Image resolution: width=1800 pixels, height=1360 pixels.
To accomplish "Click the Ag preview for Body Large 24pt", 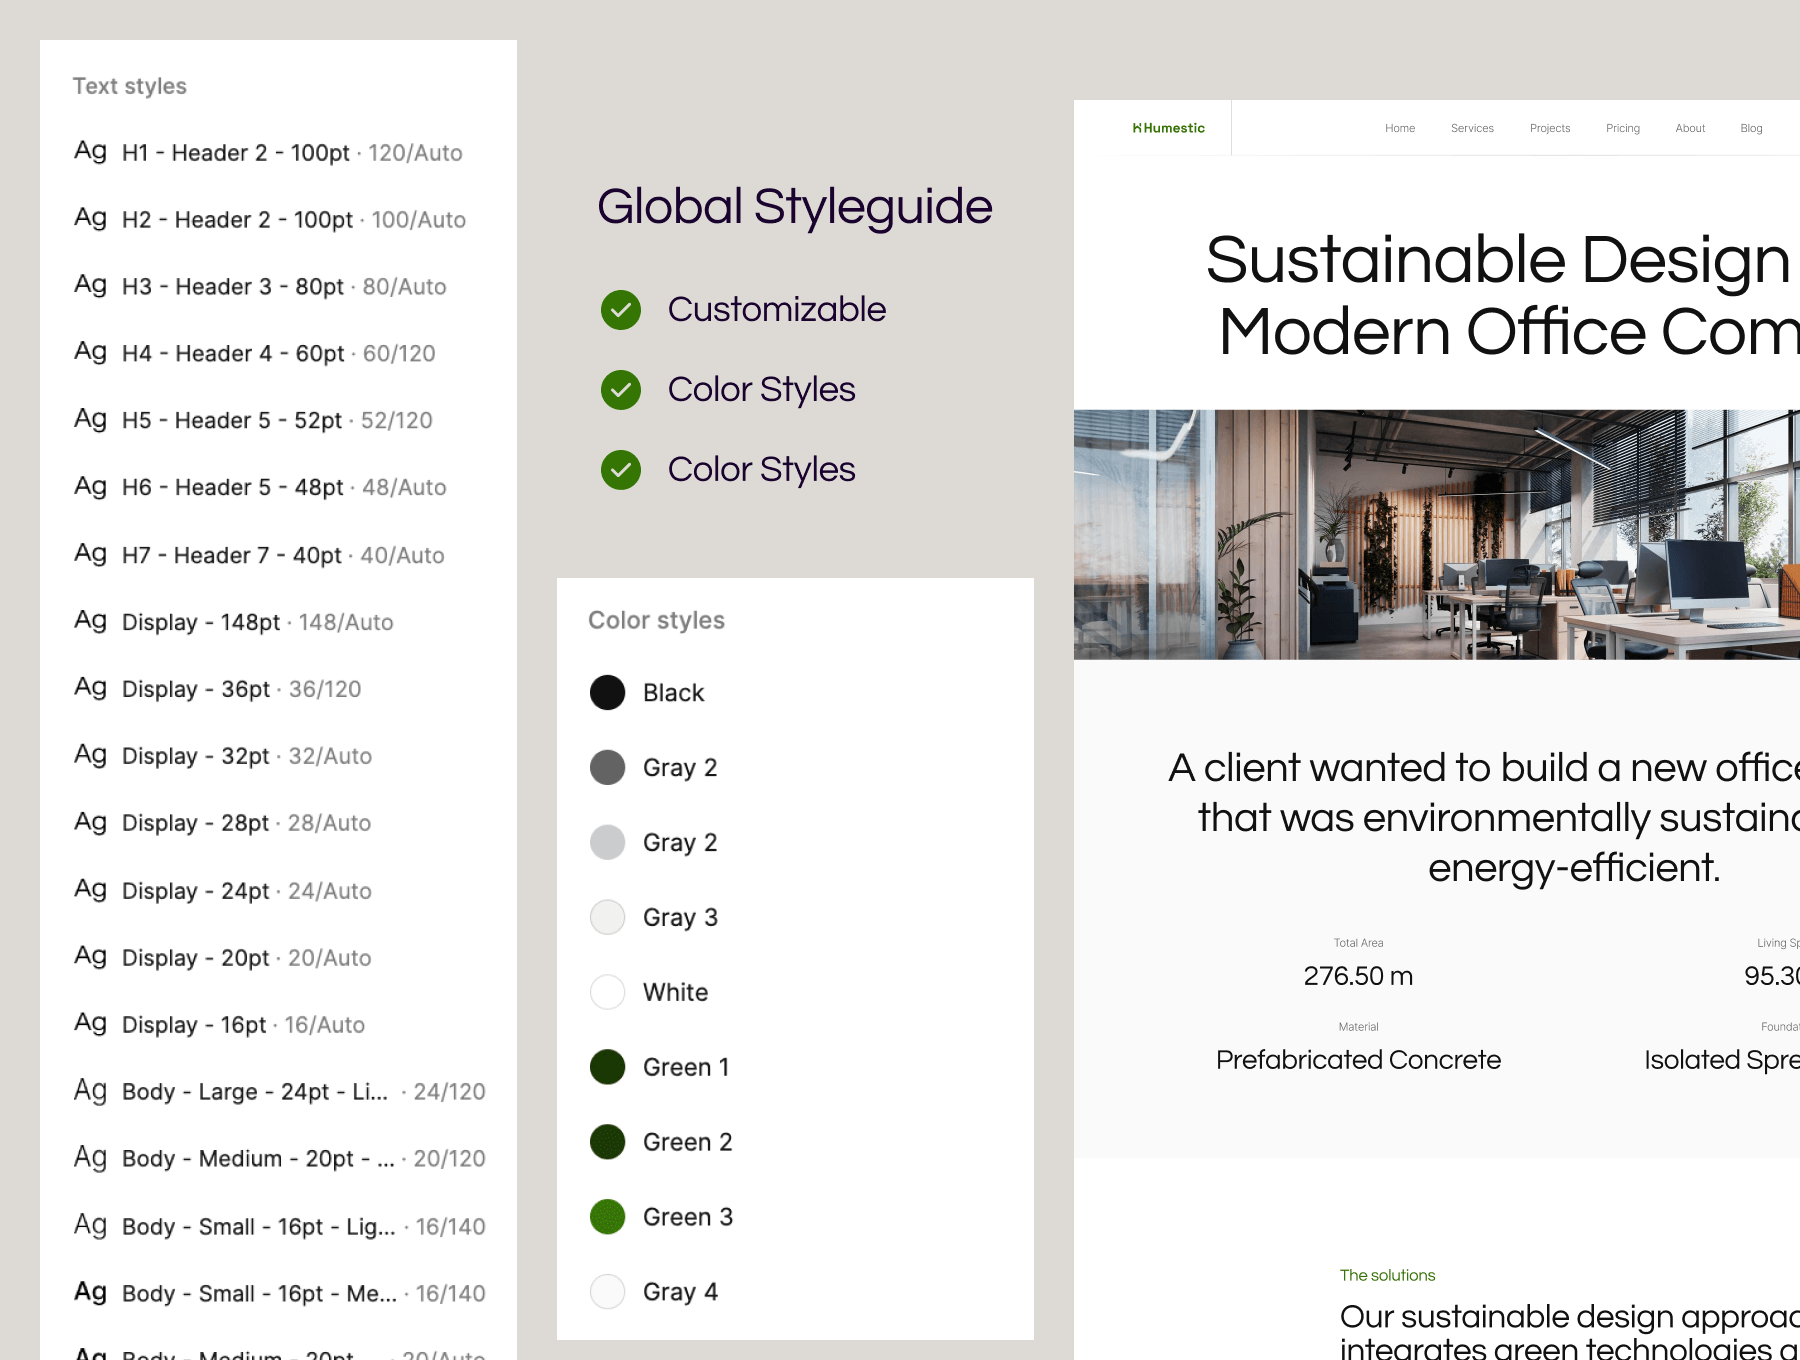I will (x=90, y=1090).
